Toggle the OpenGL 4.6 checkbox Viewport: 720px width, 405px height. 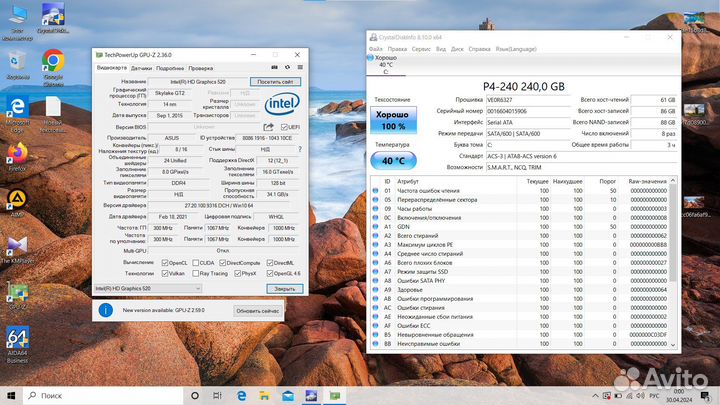tap(270, 273)
